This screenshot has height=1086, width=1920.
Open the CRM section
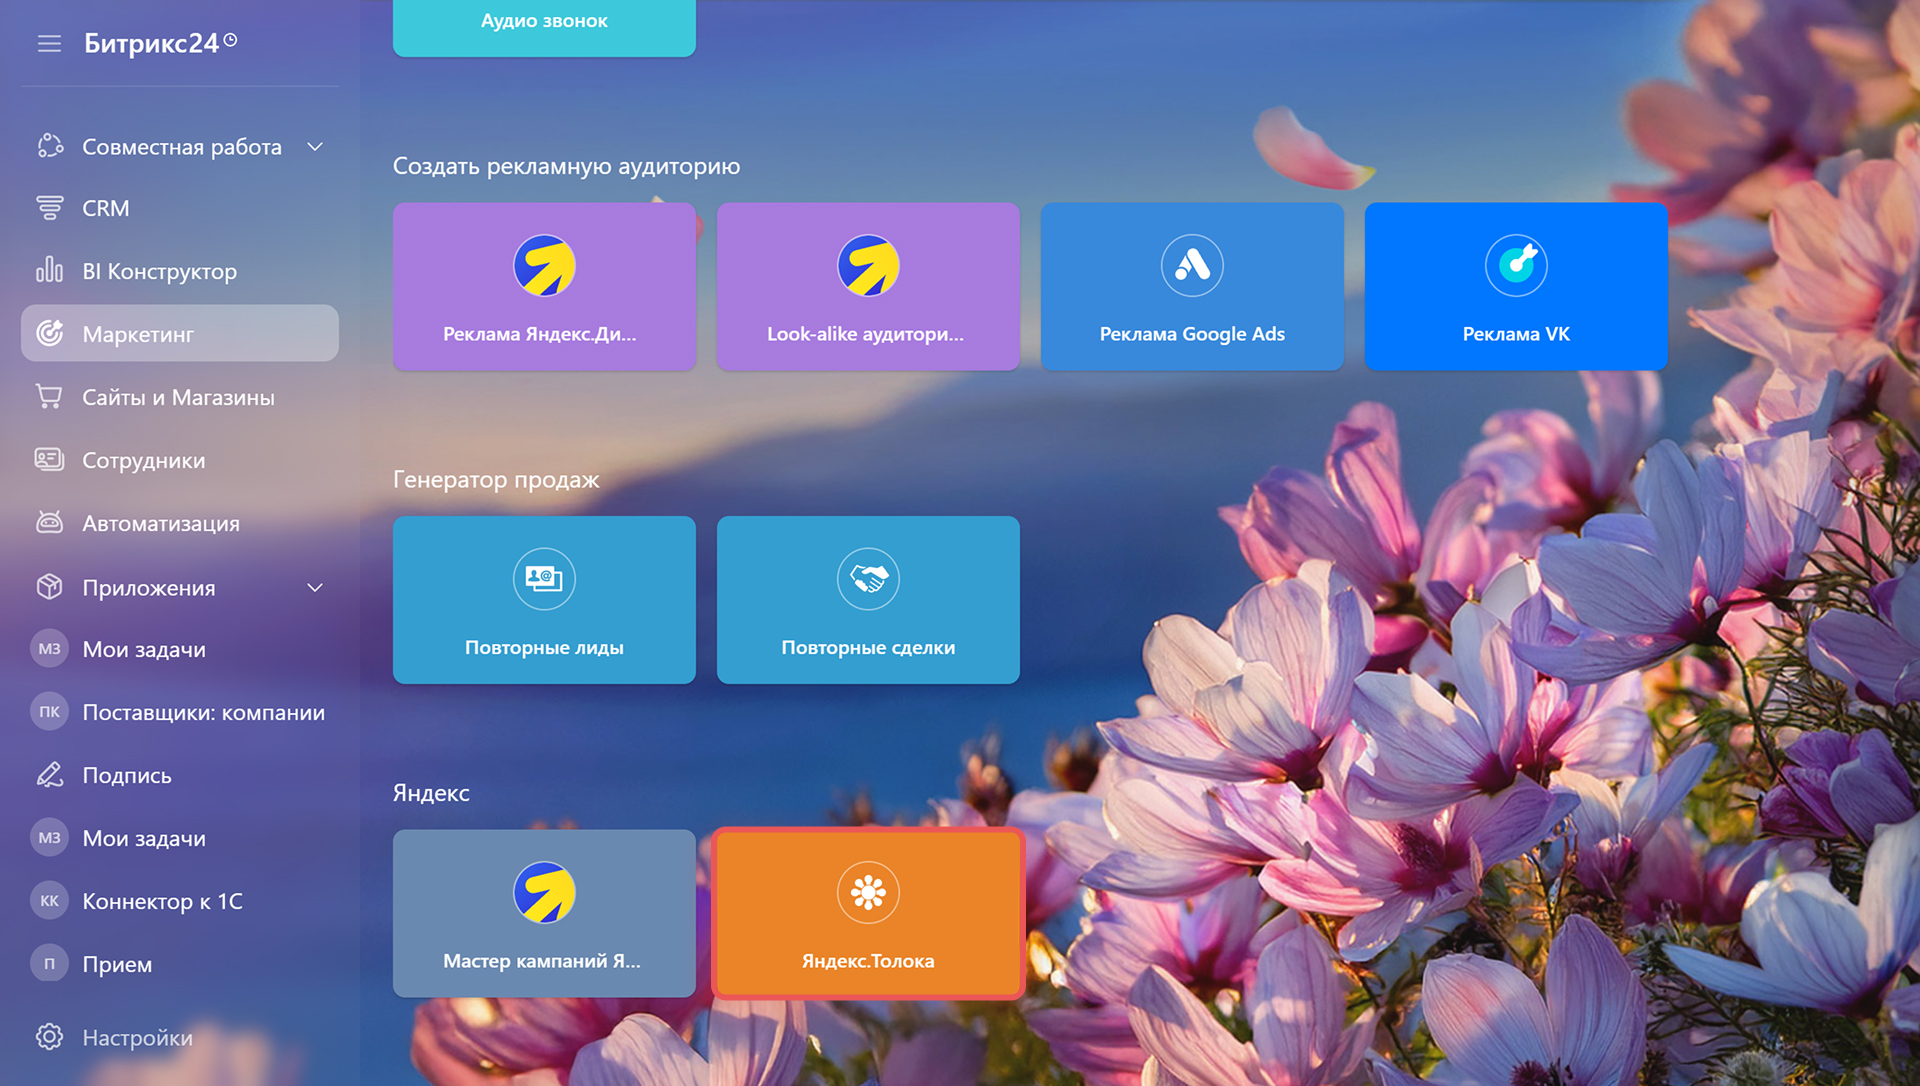(106, 208)
